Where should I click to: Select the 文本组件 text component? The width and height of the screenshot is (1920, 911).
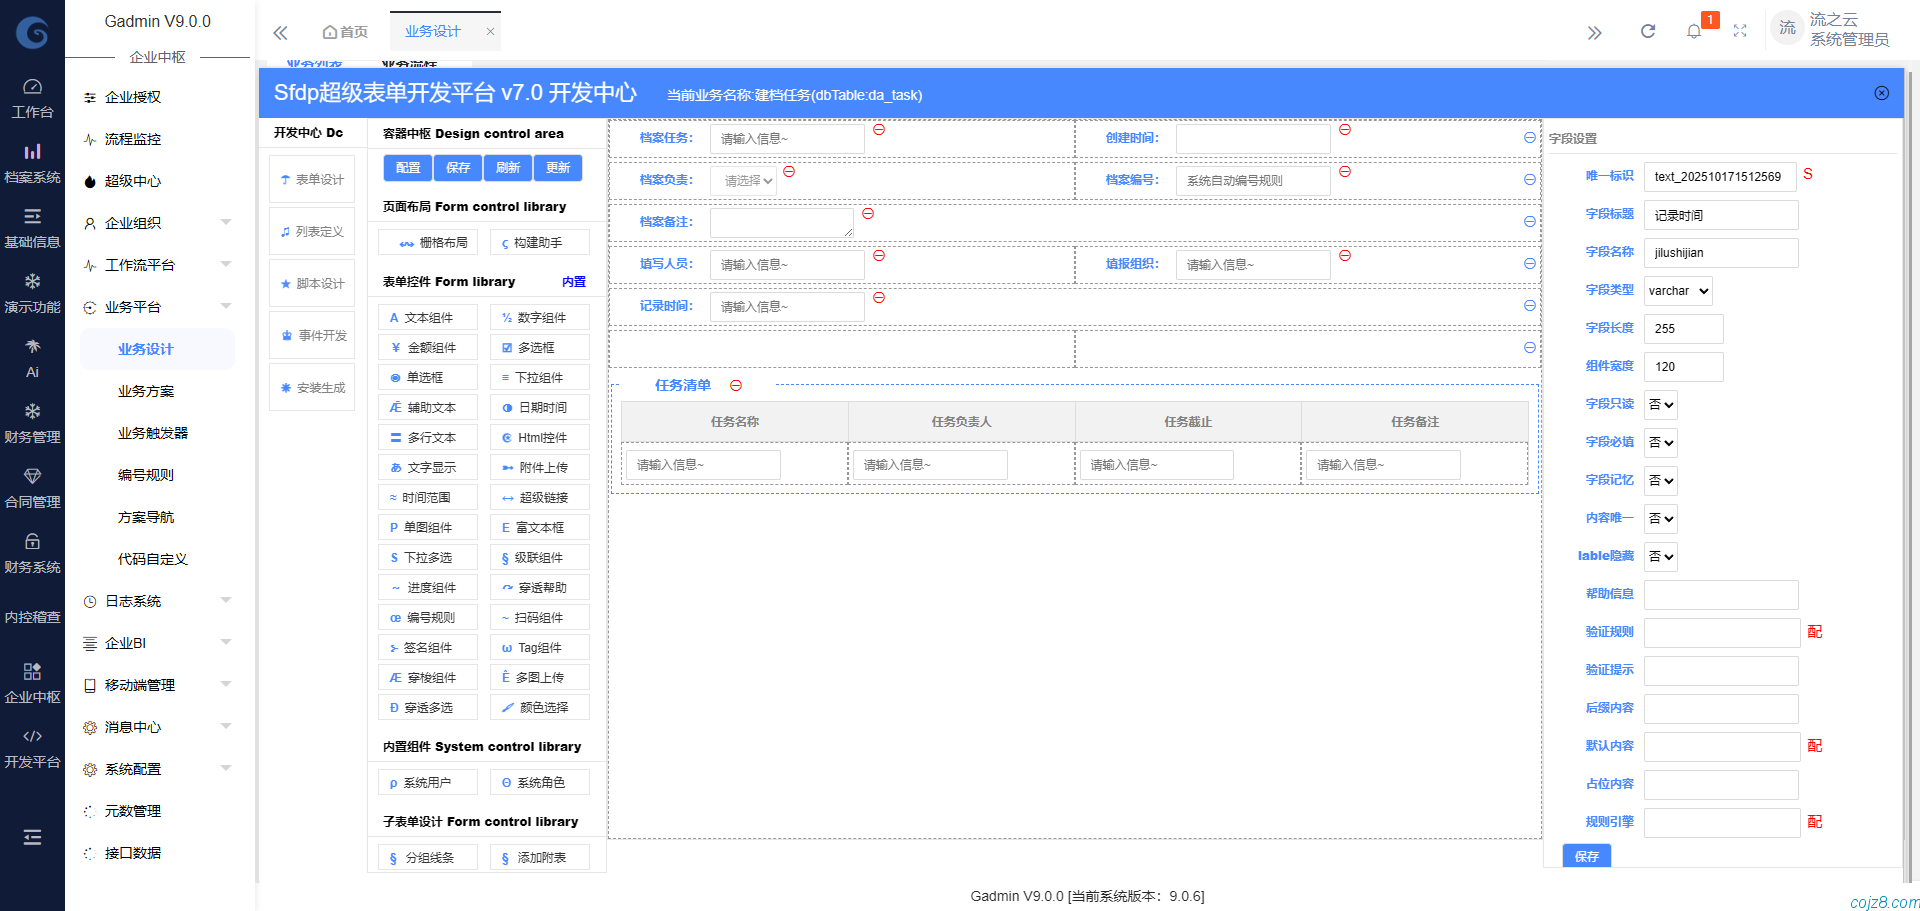tap(427, 317)
